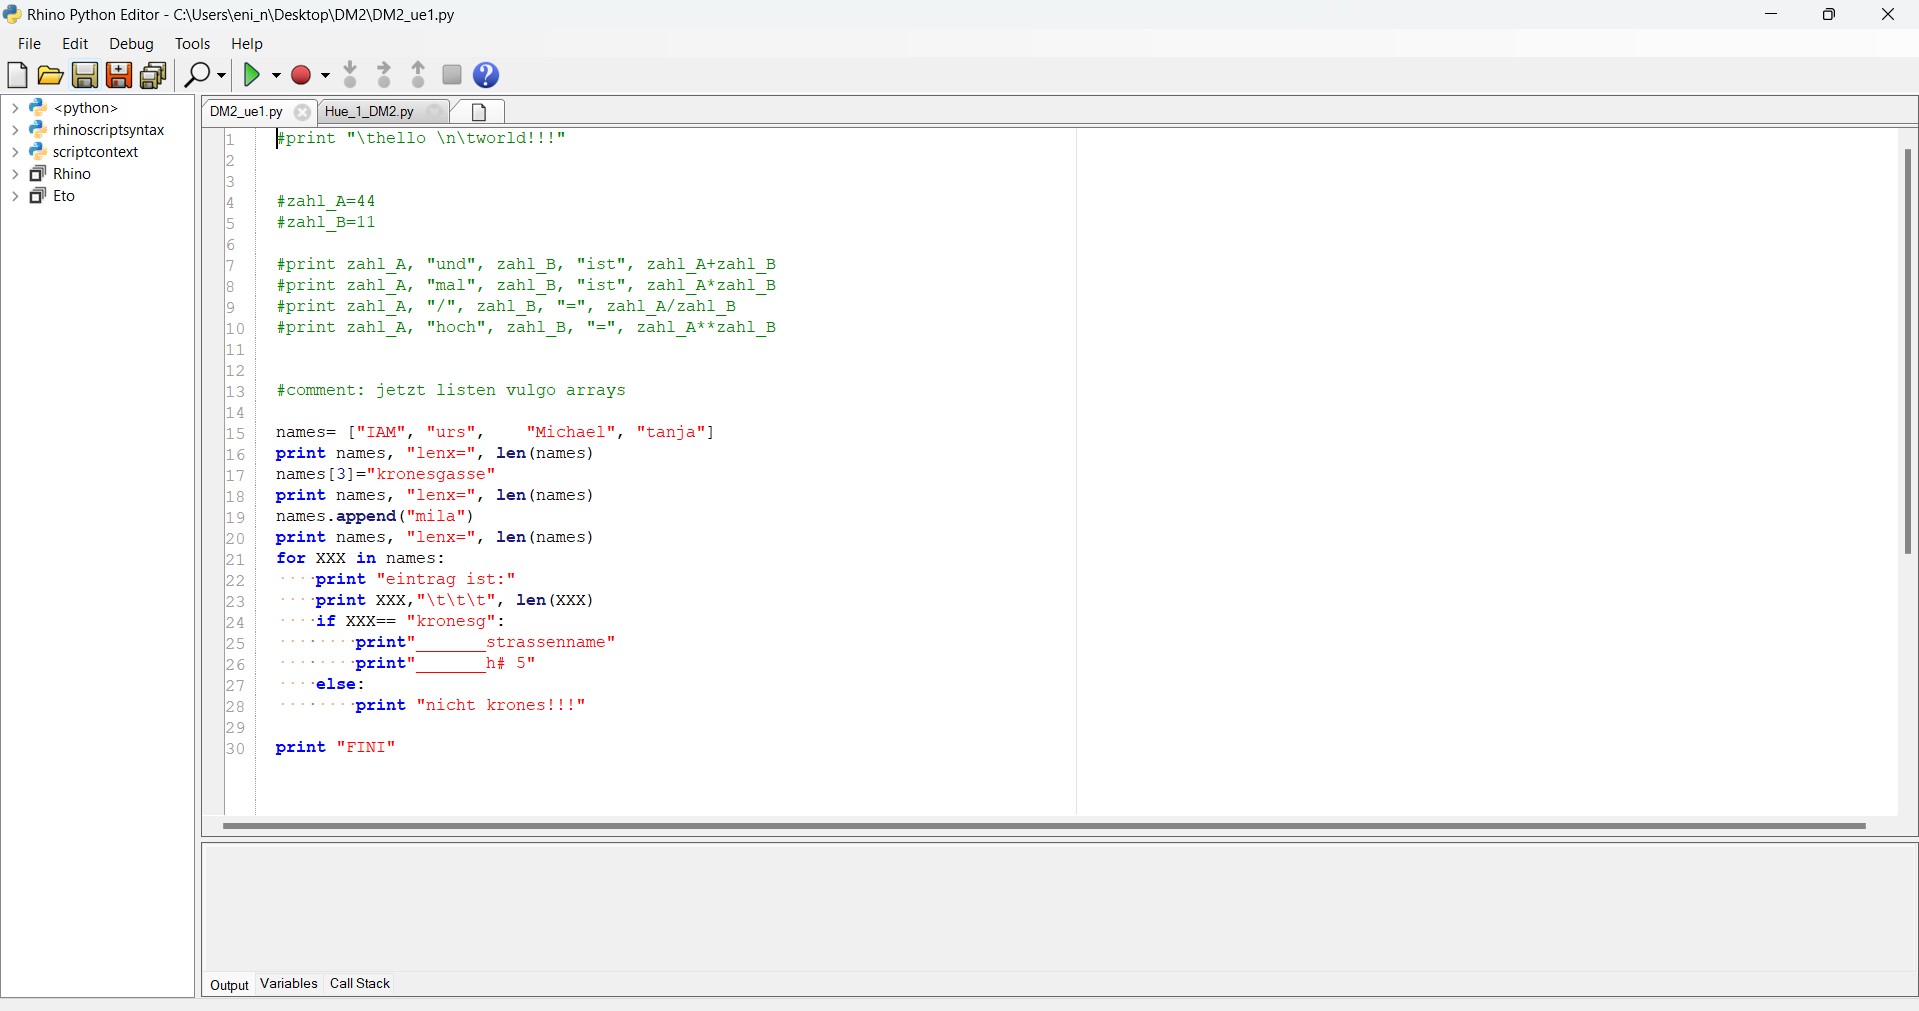Activate the search tool
This screenshot has width=1919, height=1011.
(197, 74)
